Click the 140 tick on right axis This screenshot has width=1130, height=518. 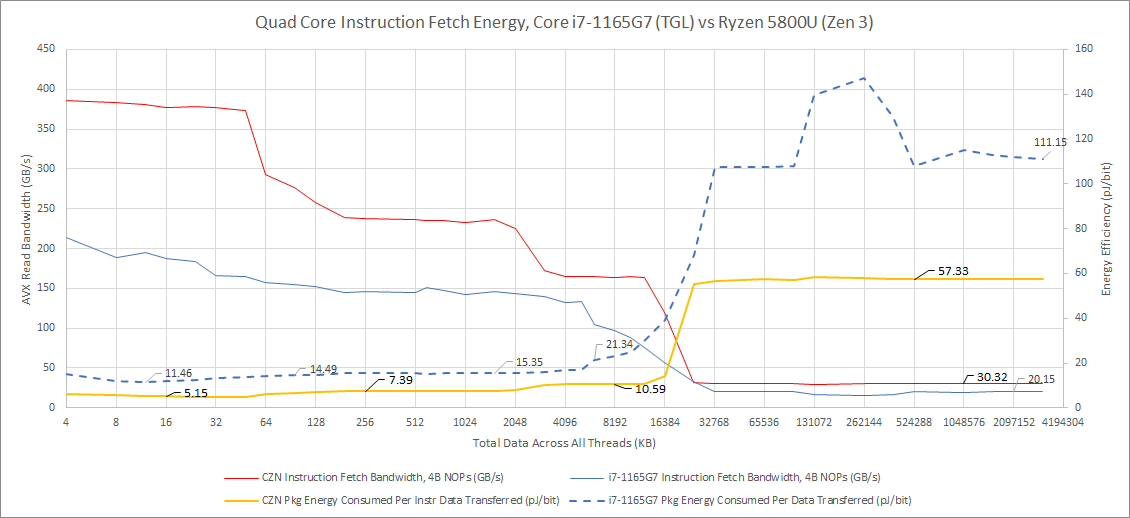[1085, 94]
